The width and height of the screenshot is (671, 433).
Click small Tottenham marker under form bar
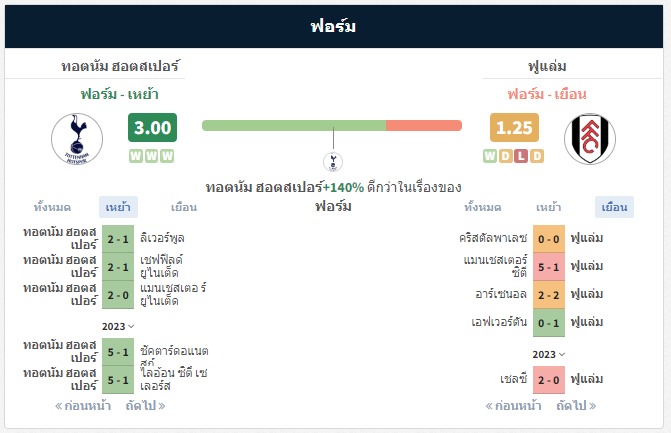tap(333, 162)
